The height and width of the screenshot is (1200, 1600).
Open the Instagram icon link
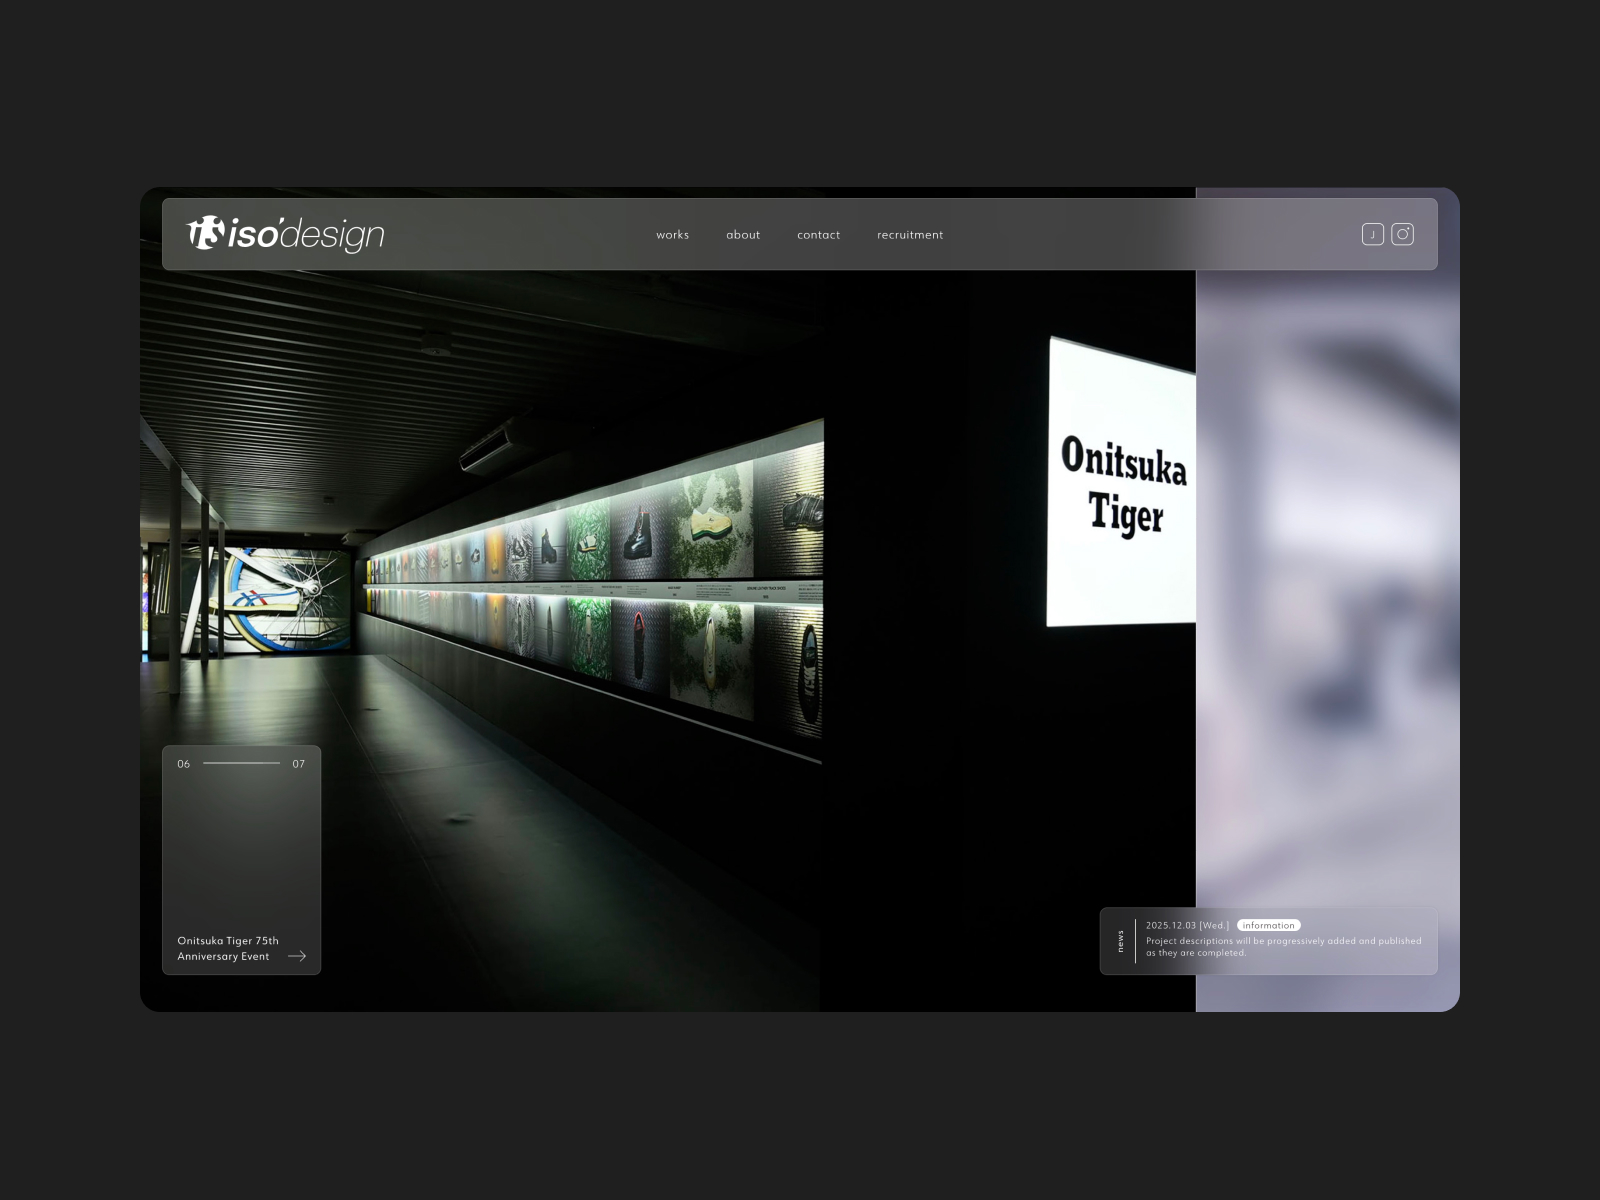tap(1402, 234)
